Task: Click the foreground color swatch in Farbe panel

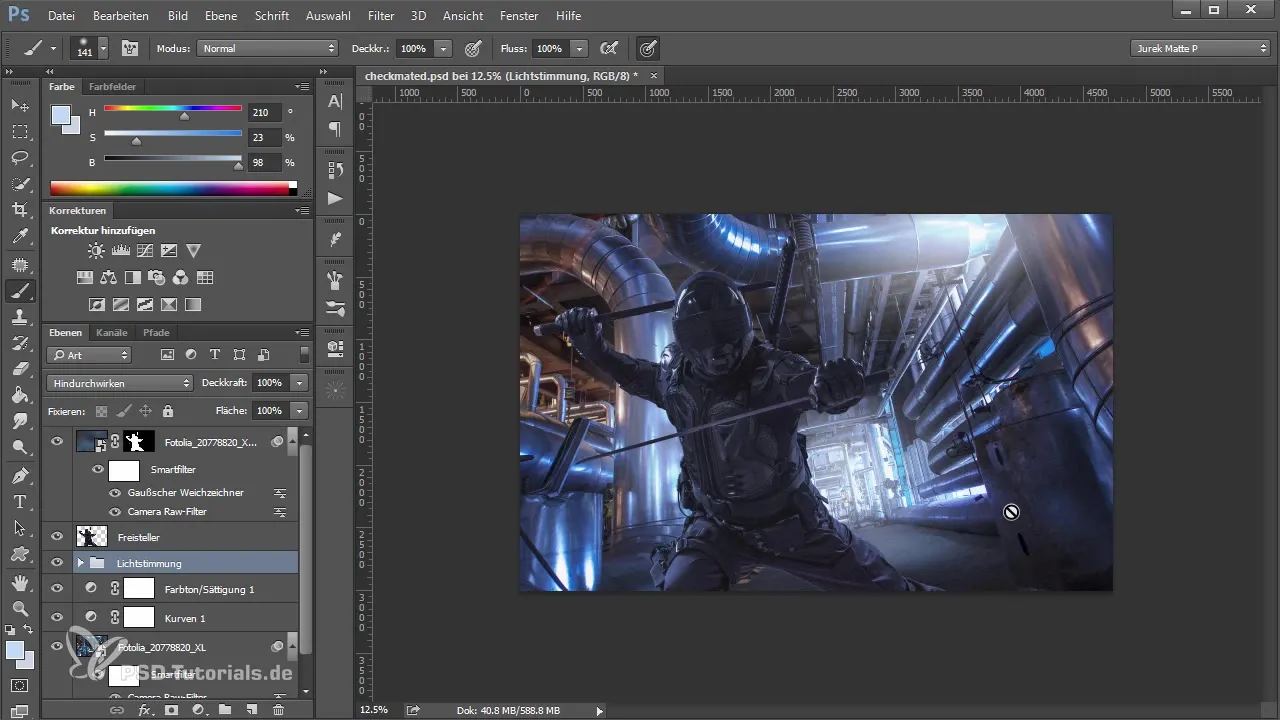Action: [61, 114]
